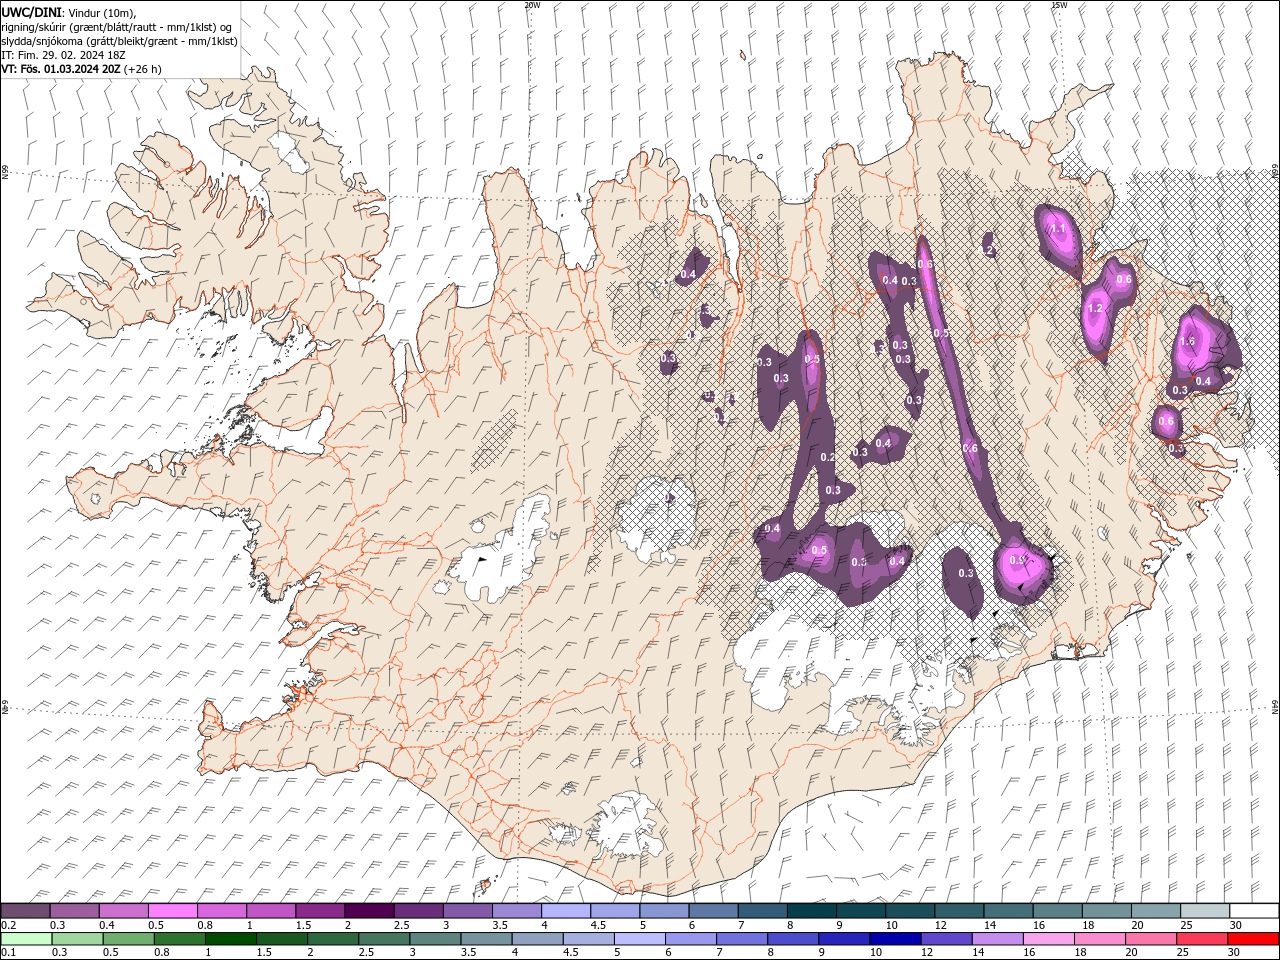Click the 0.9 snowfall value label
Image resolution: width=1280 pixels, height=960 pixels.
1018,560
